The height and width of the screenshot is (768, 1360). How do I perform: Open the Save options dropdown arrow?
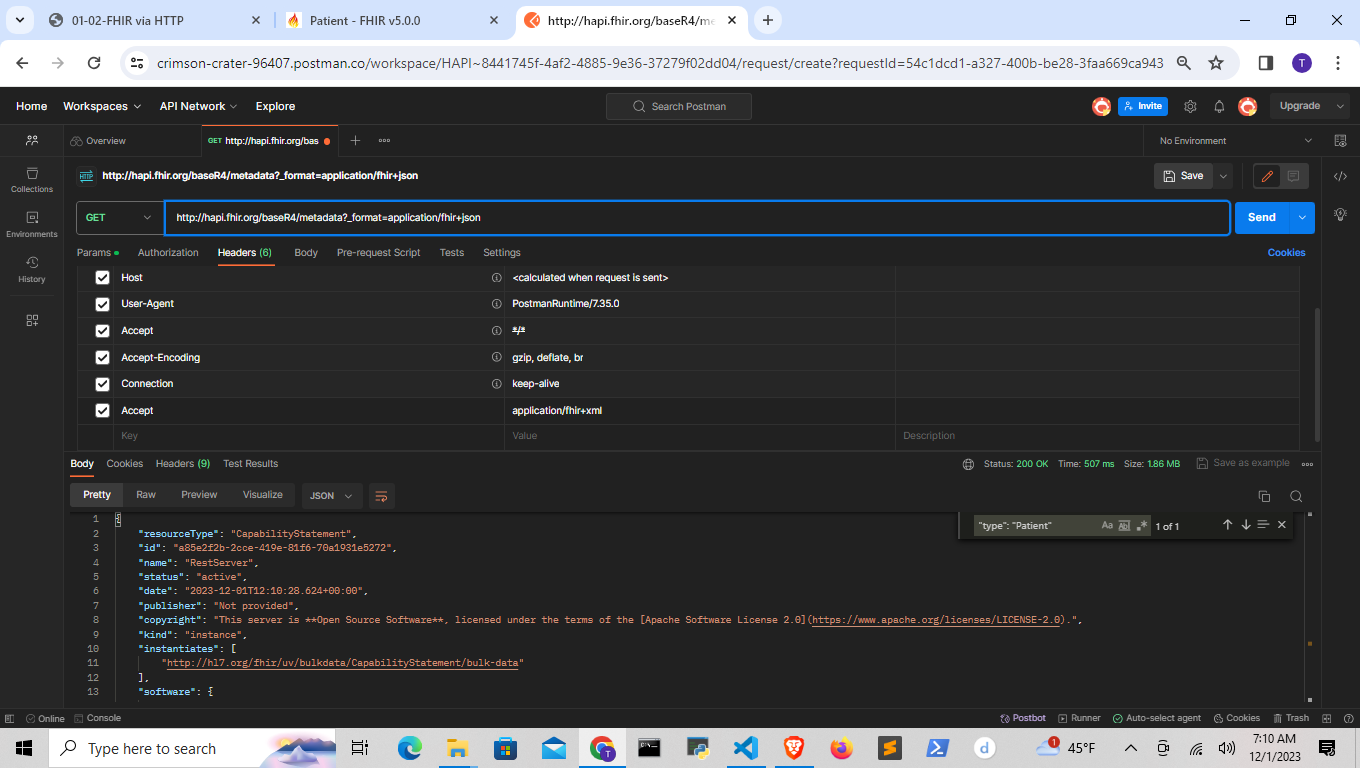[x=1223, y=176]
